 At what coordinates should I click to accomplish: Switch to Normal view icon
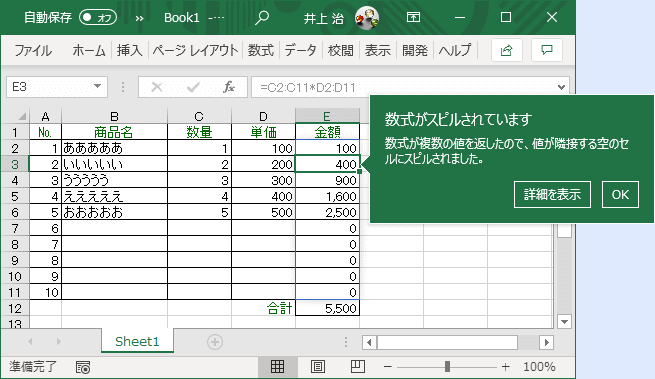point(277,367)
